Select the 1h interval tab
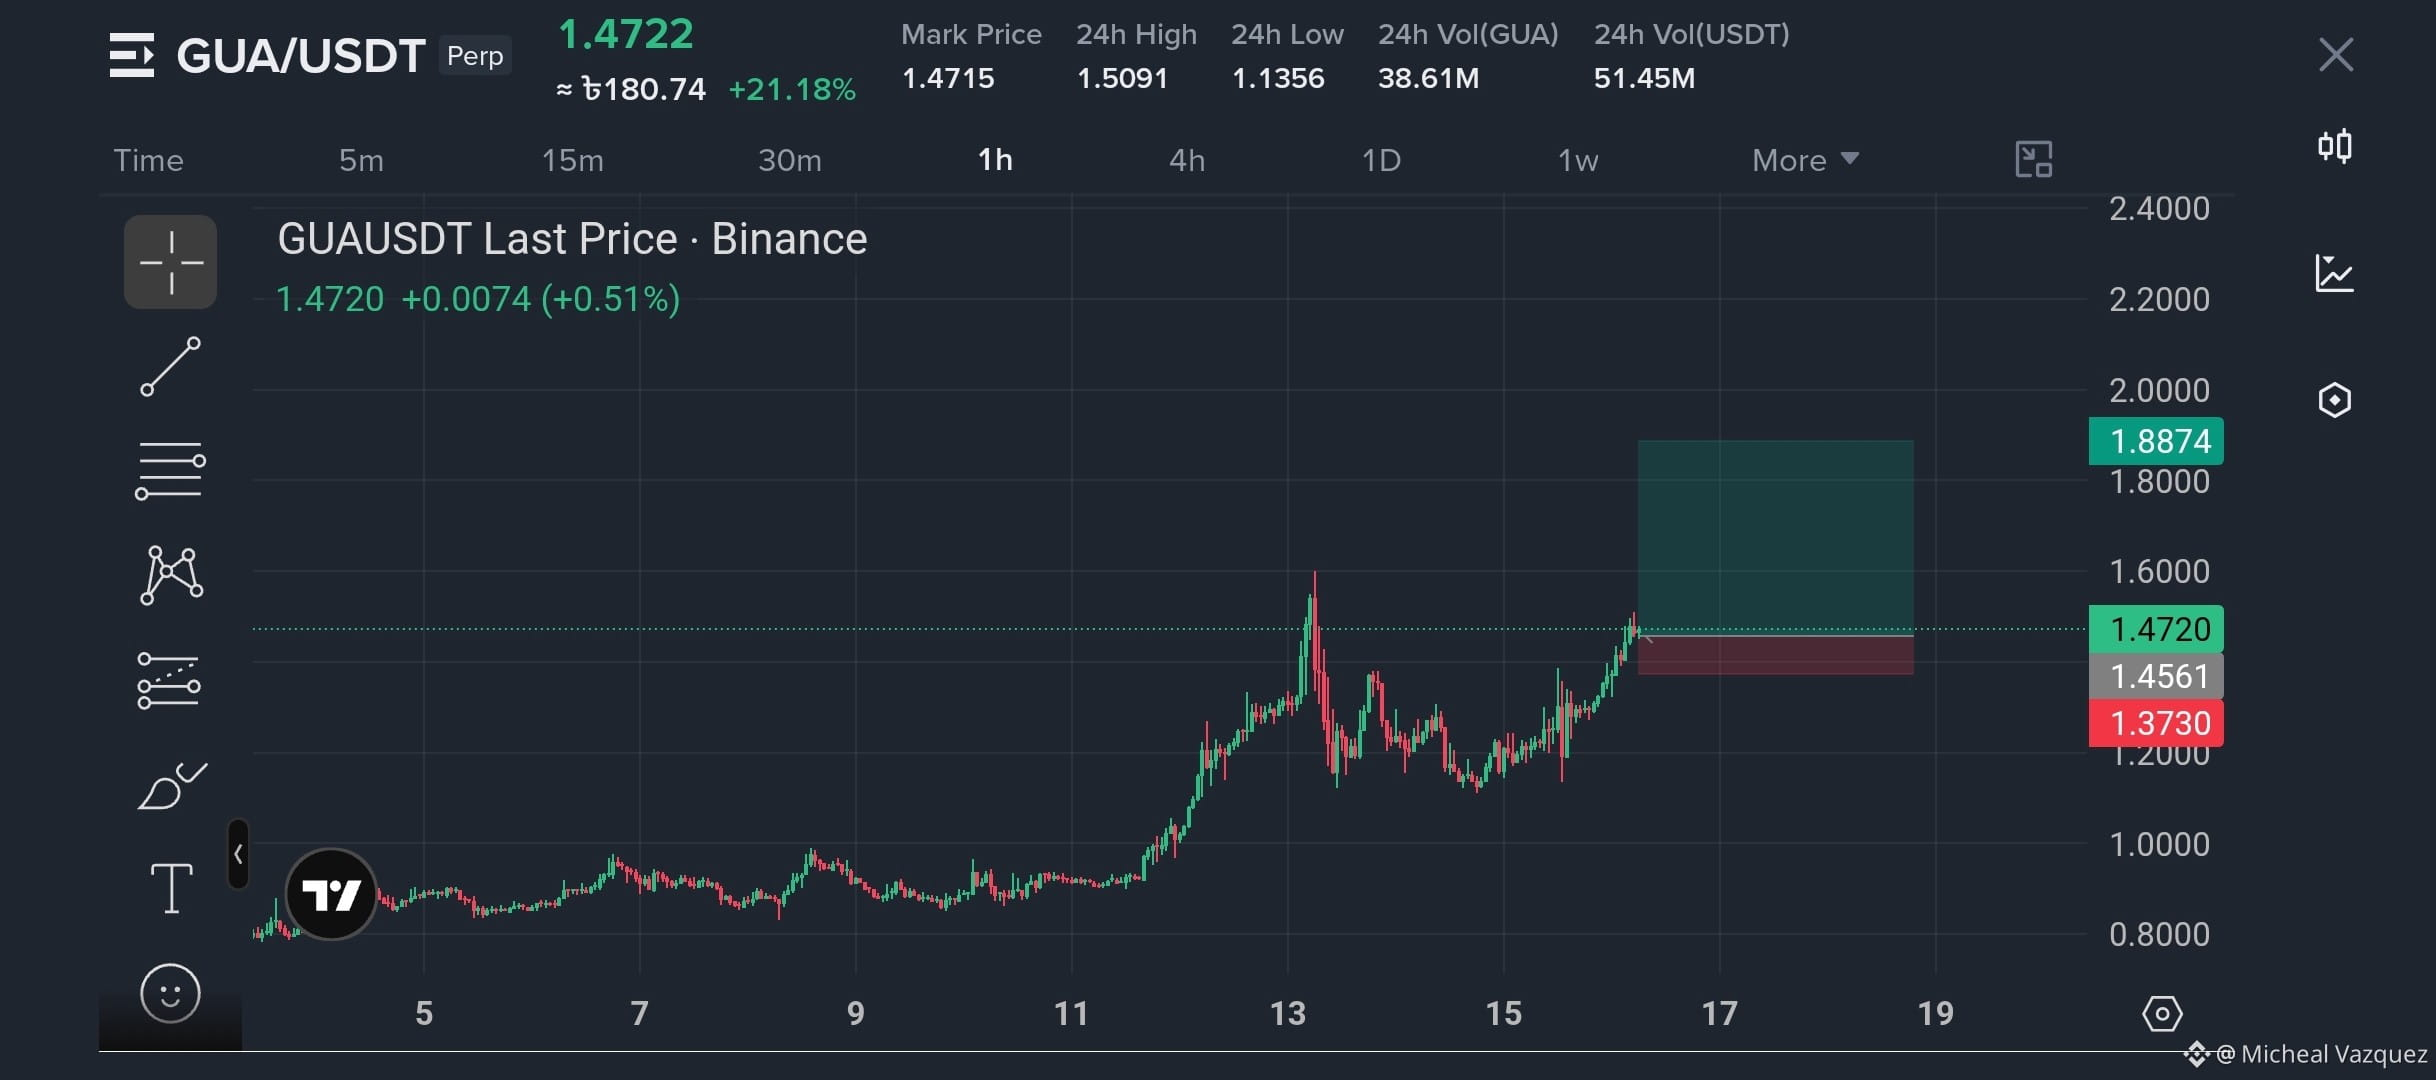The height and width of the screenshot is (1080, 2436). pos(995,160)
